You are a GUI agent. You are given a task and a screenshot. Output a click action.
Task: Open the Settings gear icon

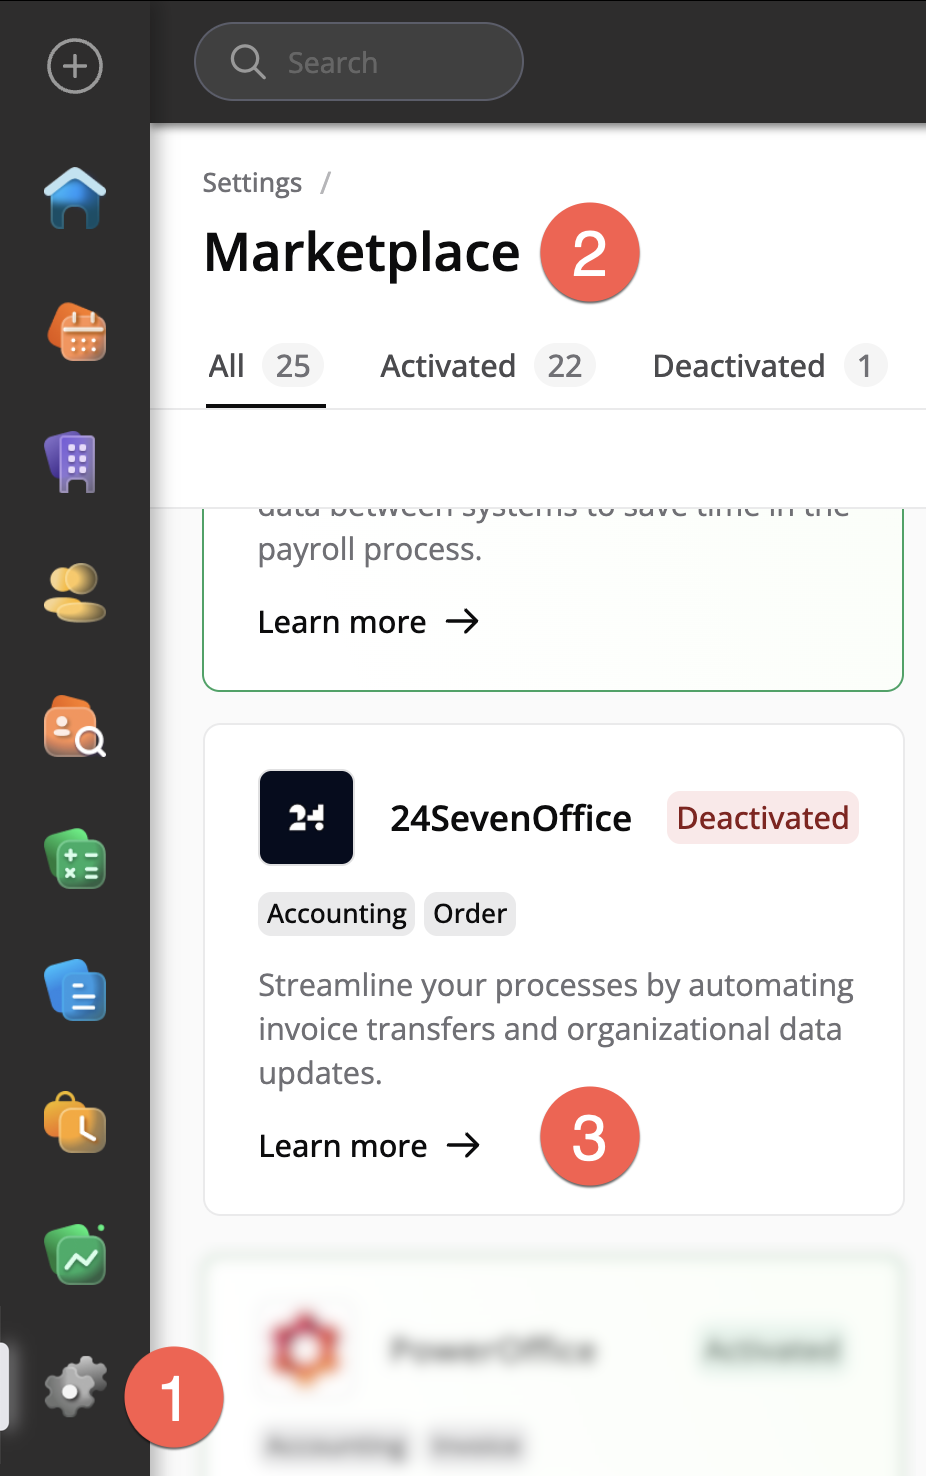click(75, 1387)
